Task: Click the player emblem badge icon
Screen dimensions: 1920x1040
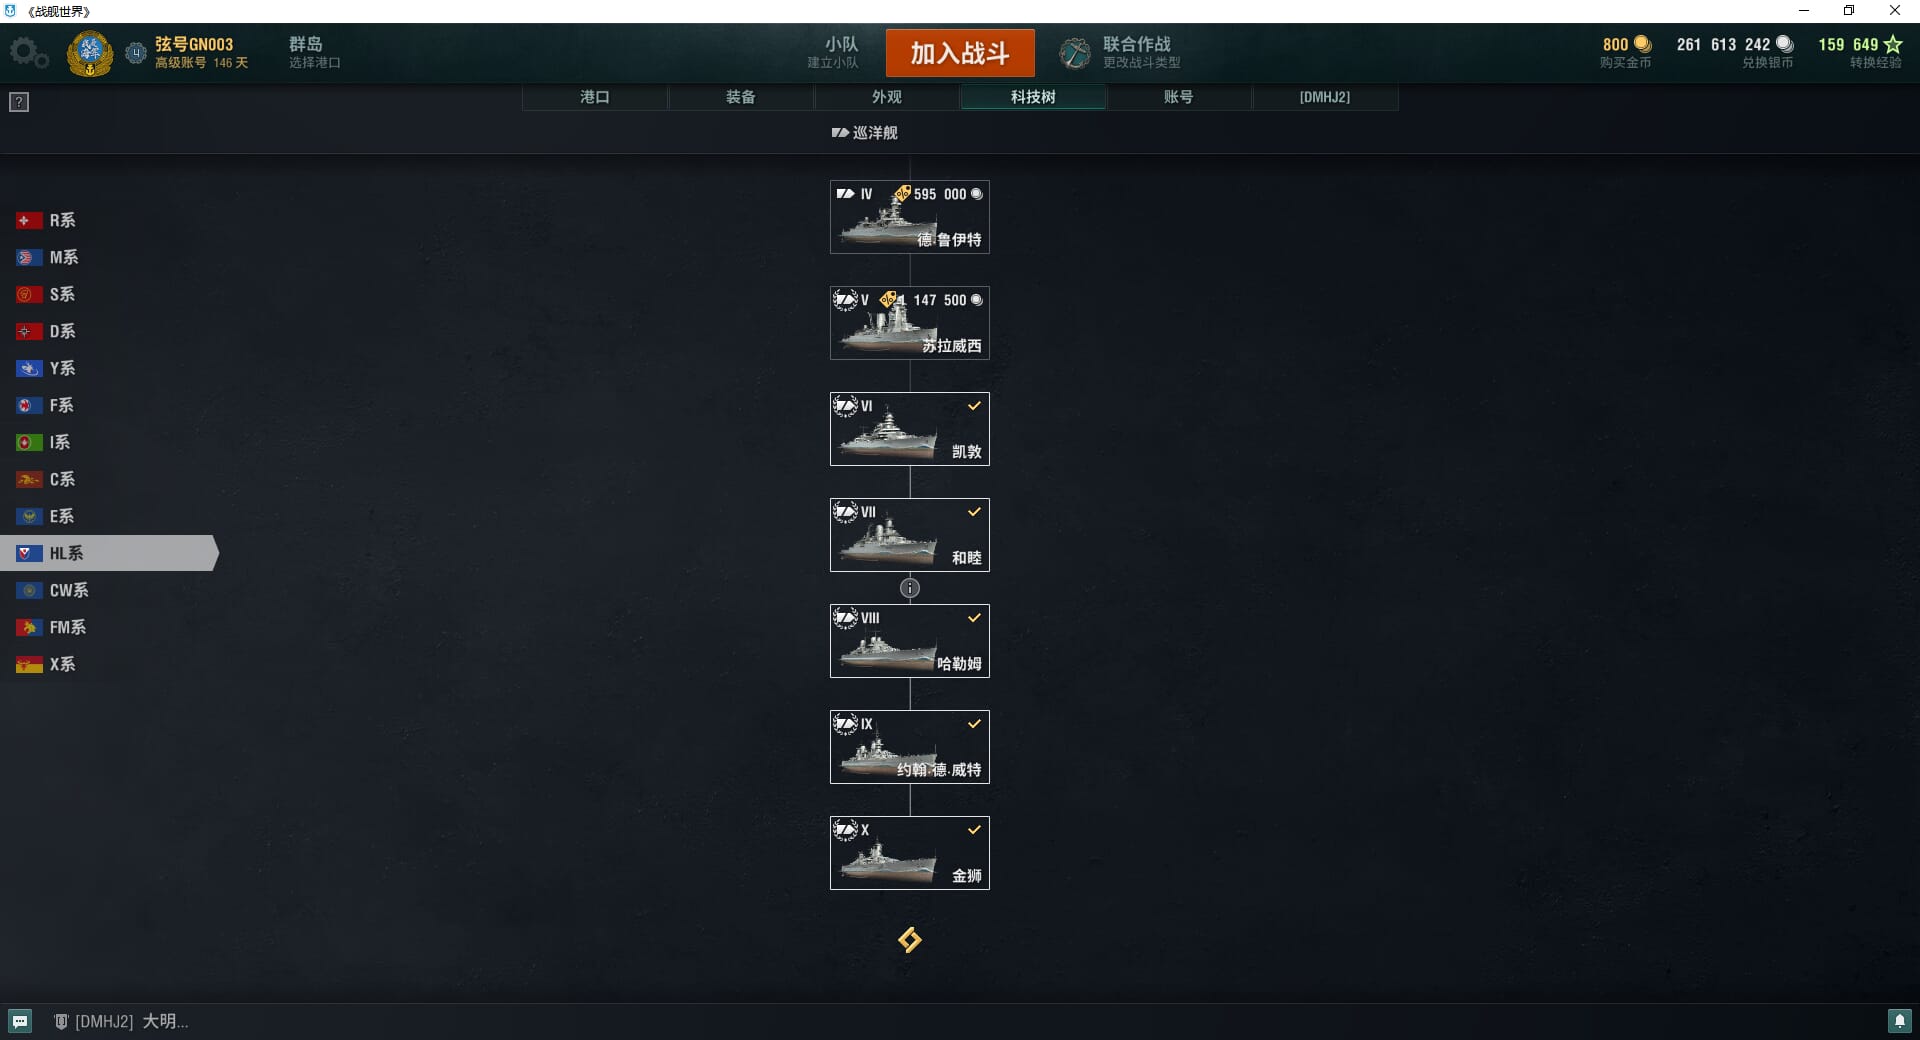Action: tap(90, 54)
